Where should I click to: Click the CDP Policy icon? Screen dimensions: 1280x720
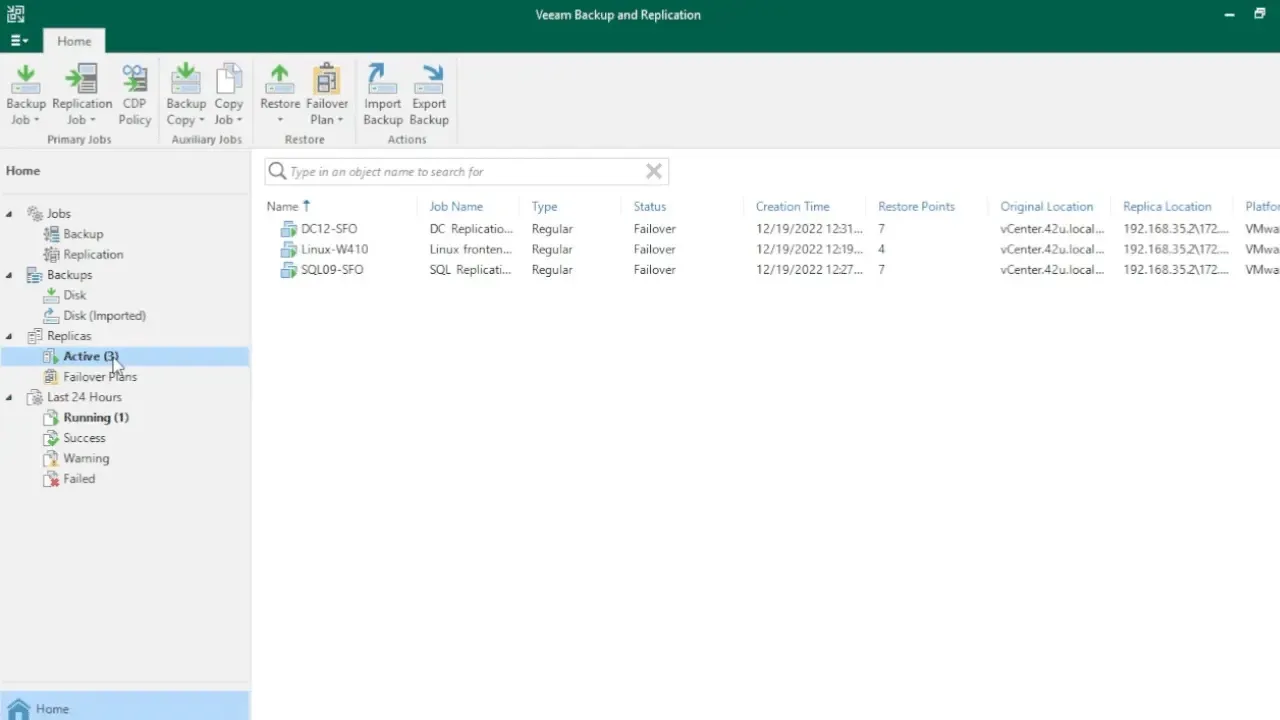tap(135, 95)
